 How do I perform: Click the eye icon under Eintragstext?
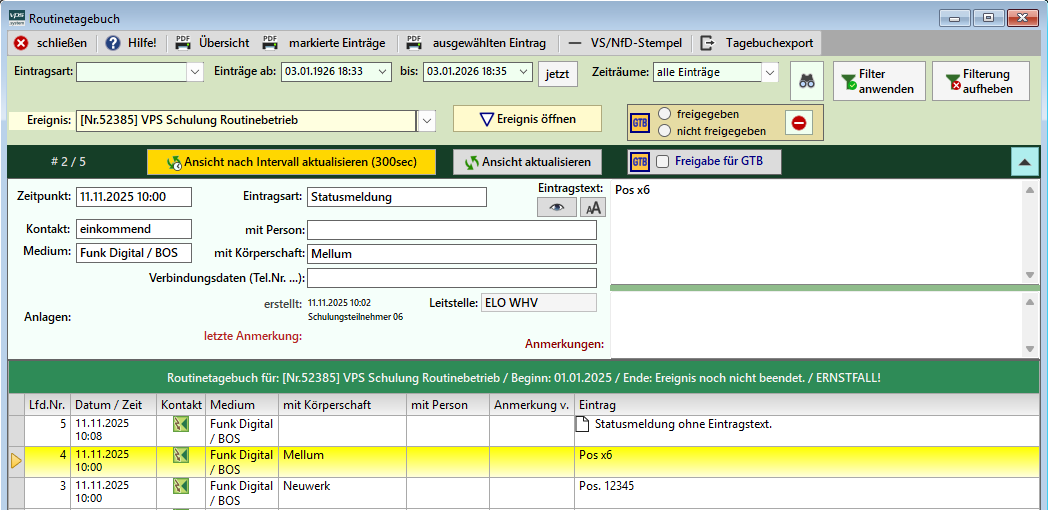click(557, 207)
